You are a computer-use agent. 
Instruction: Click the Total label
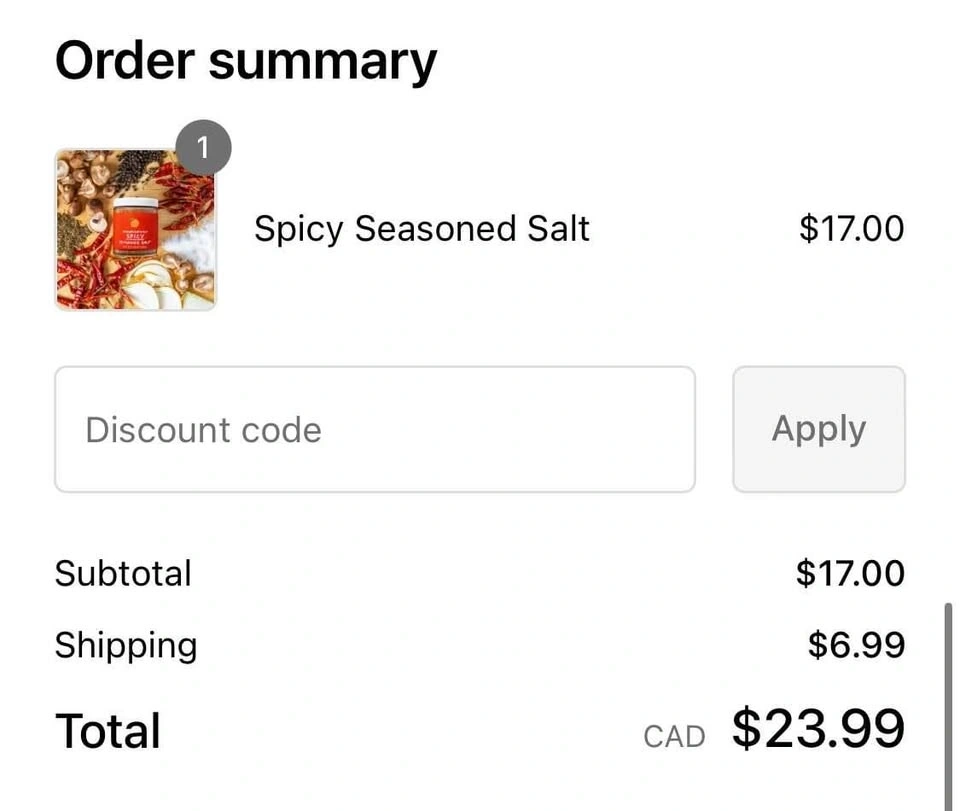click(107, 730)
